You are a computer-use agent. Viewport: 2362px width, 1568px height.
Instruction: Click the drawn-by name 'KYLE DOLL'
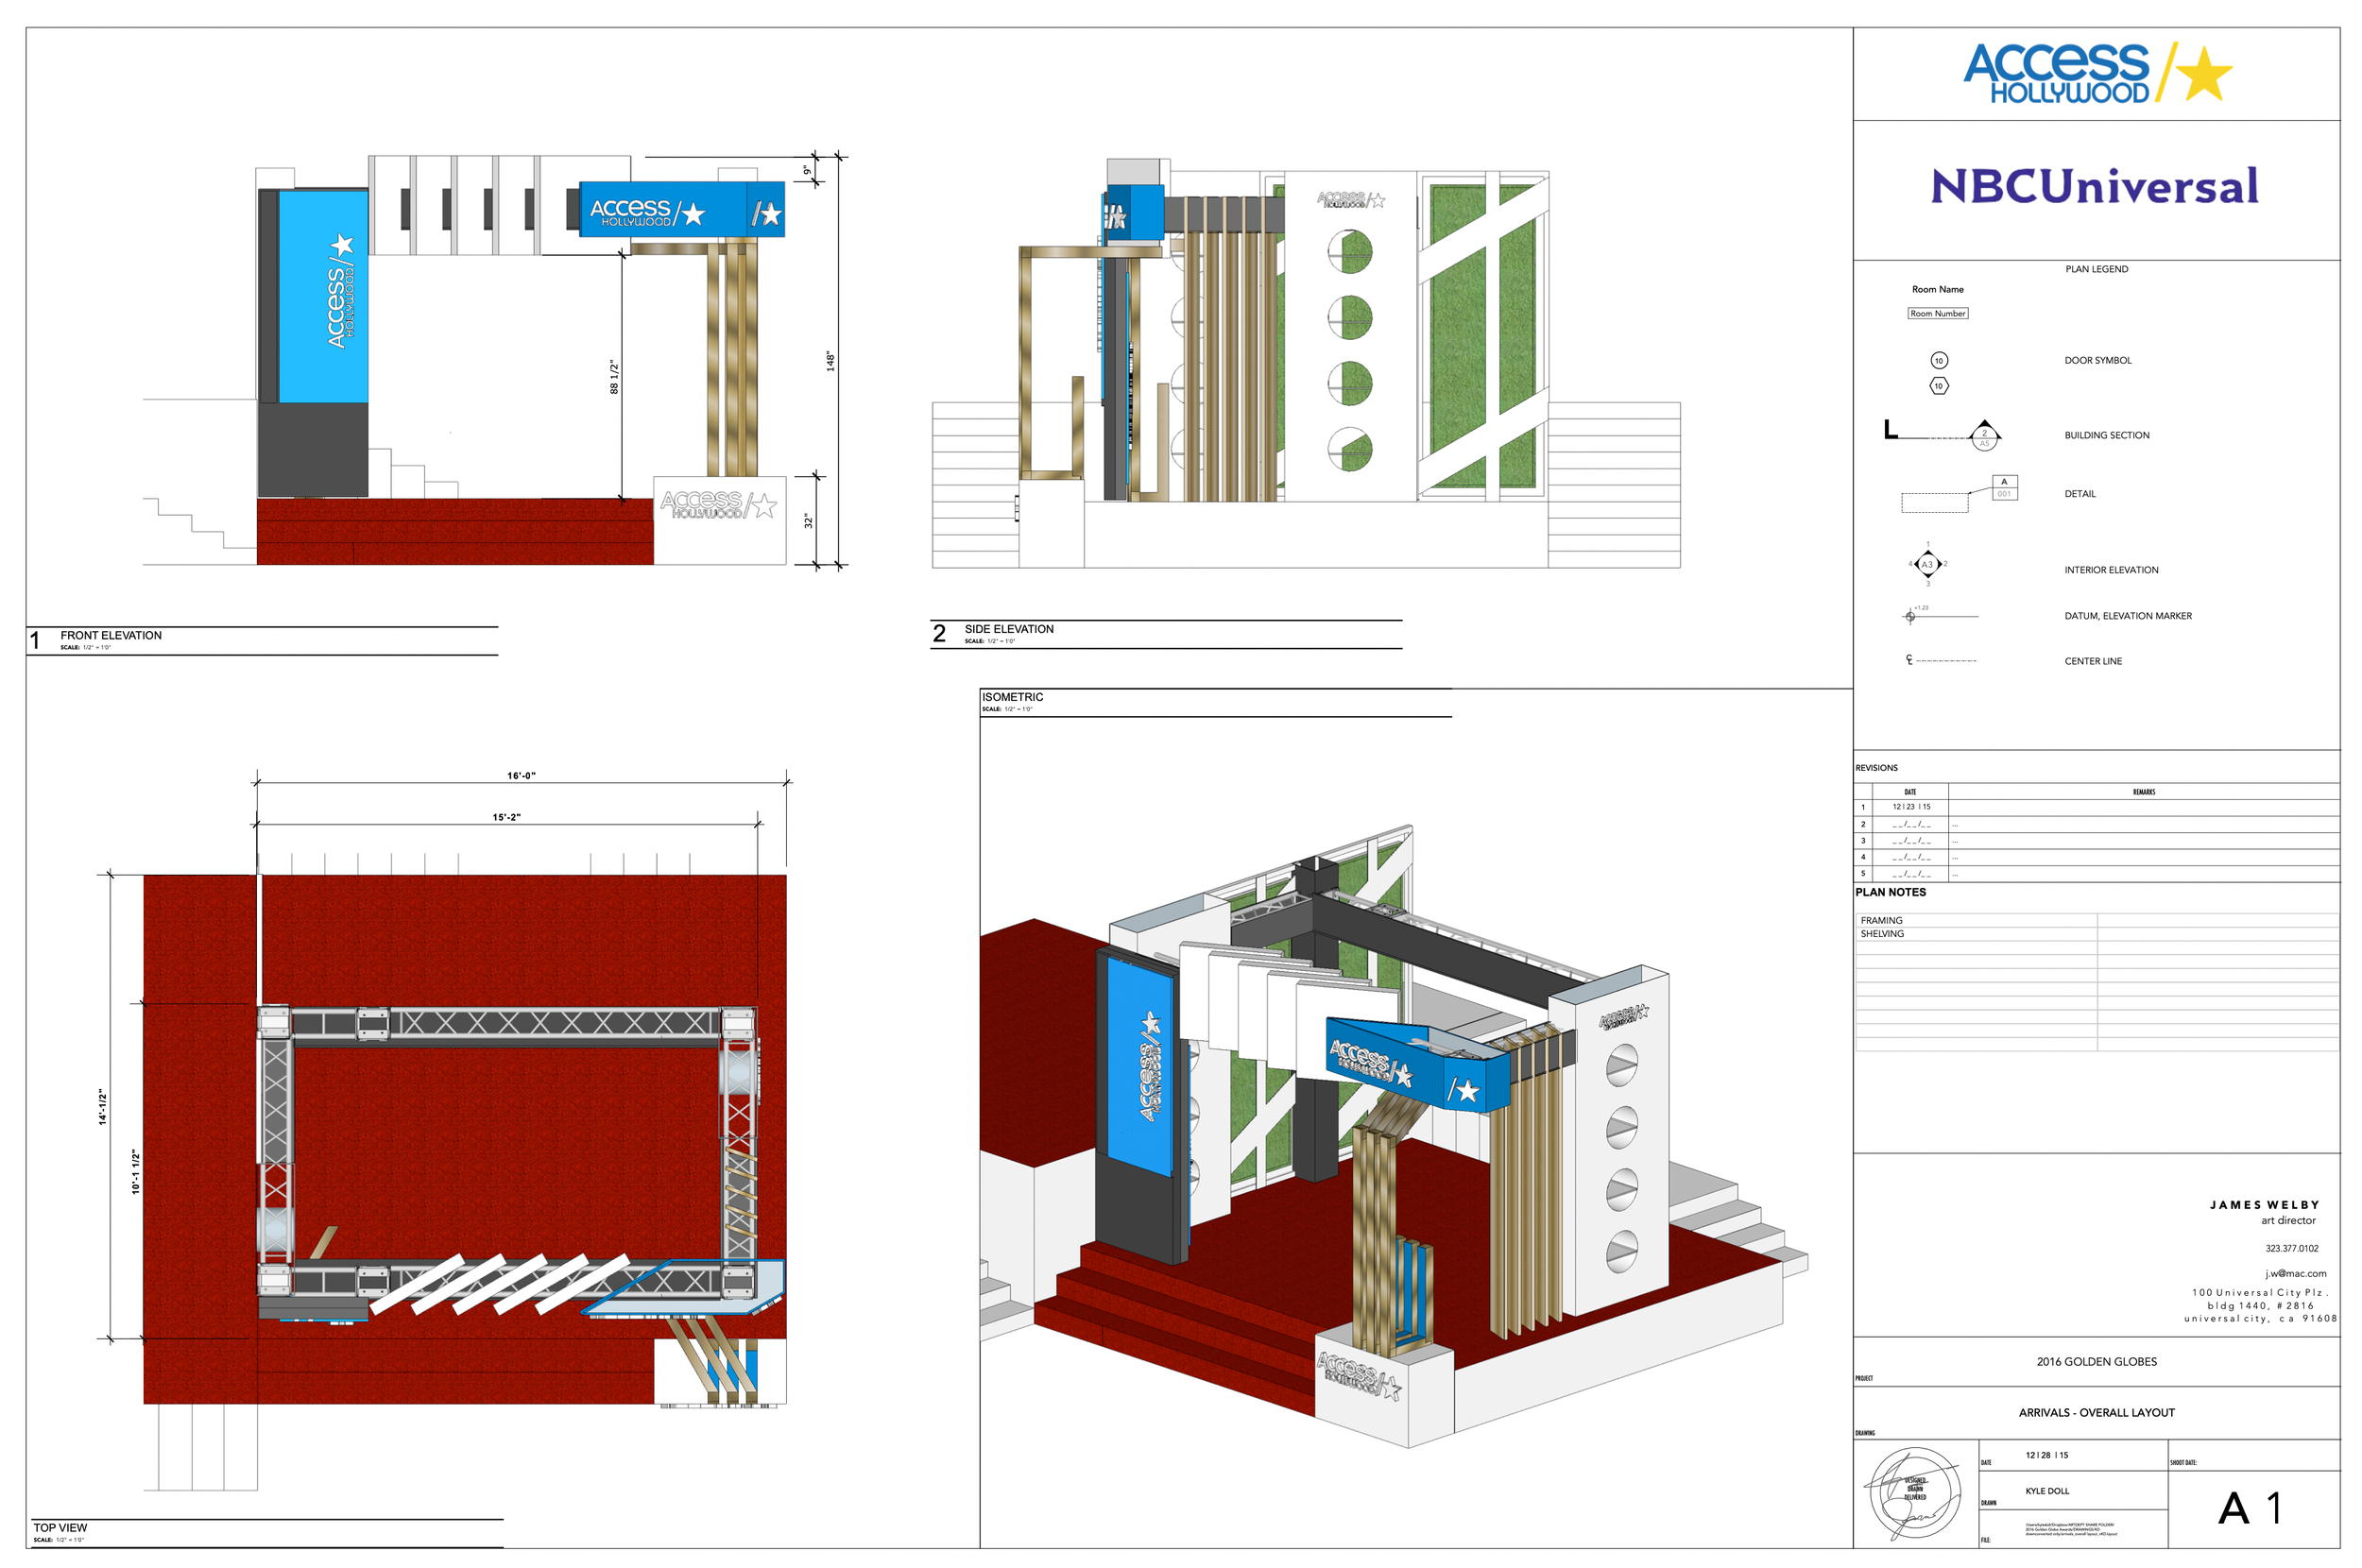[2046, 1491]
